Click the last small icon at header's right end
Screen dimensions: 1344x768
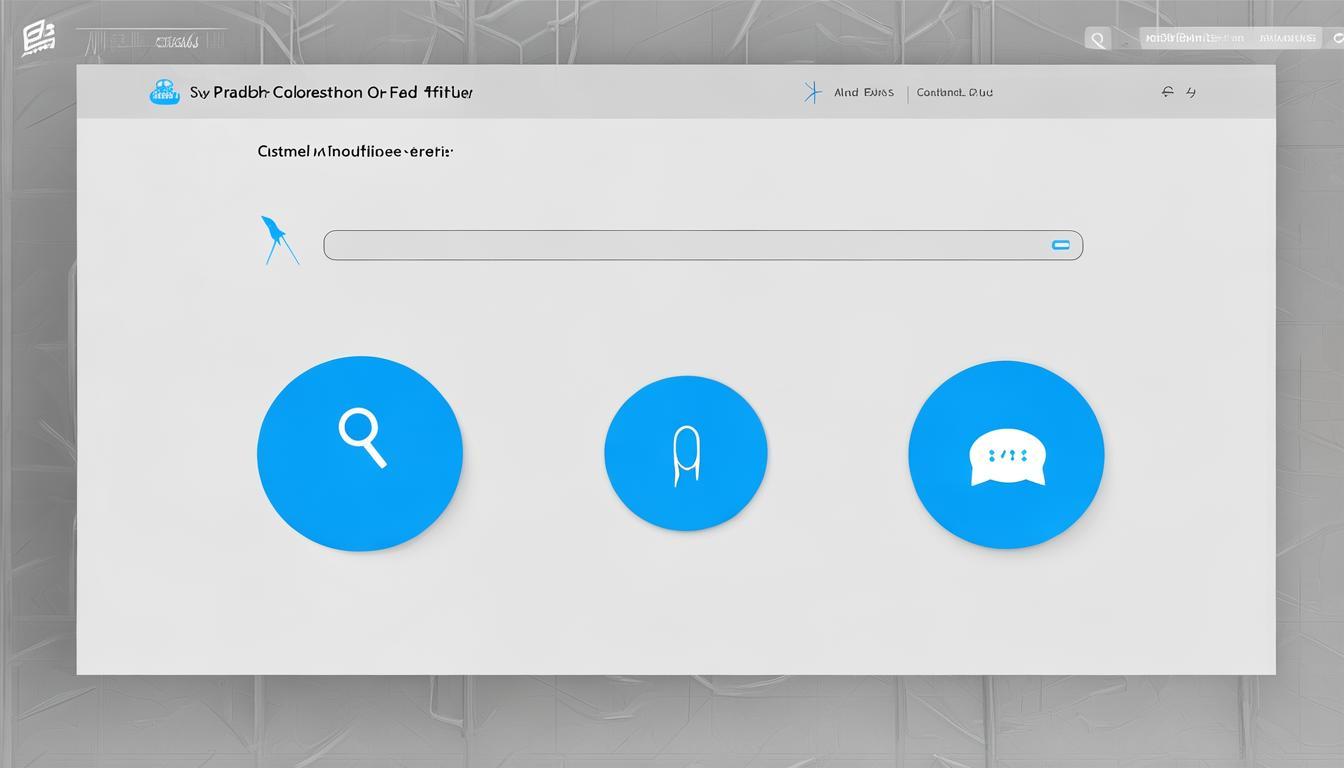click(1191, 92)
